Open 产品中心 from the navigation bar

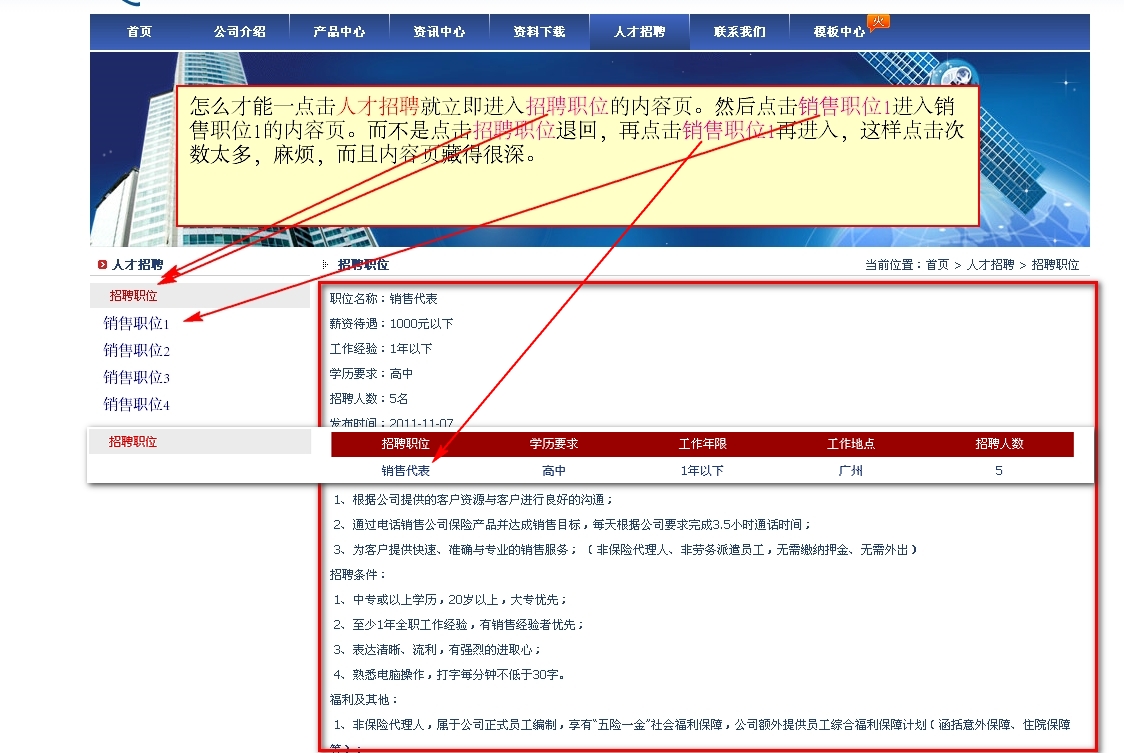click(x=339, y=32)
